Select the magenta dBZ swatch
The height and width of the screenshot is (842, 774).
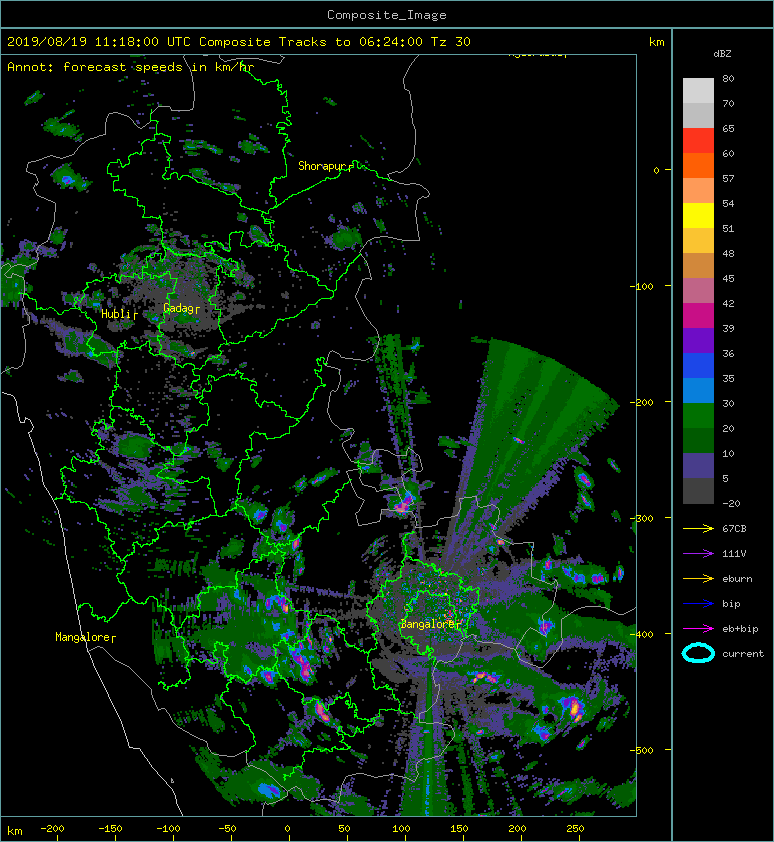click(x=698, y=316)
